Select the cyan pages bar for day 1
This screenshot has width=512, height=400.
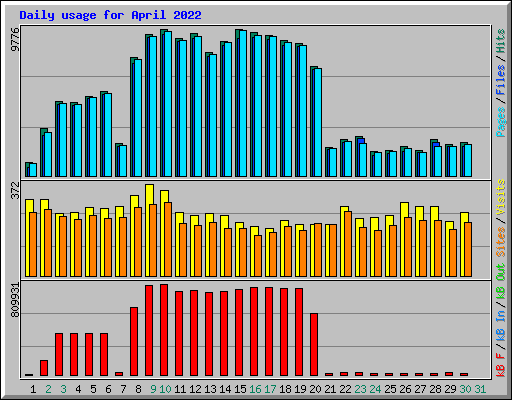pos(33,170)
